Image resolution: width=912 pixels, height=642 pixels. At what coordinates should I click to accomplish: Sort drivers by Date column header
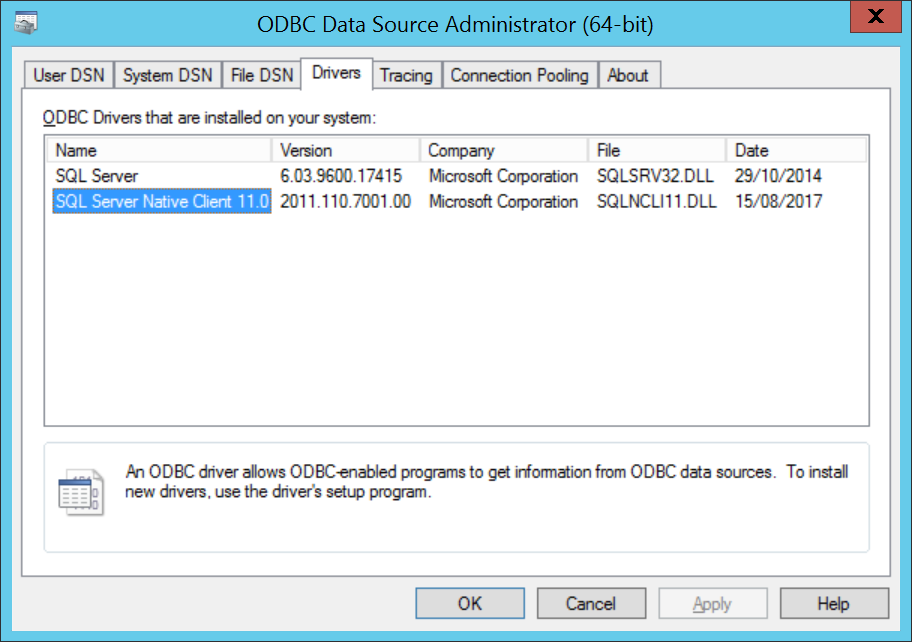coord(795,151)
